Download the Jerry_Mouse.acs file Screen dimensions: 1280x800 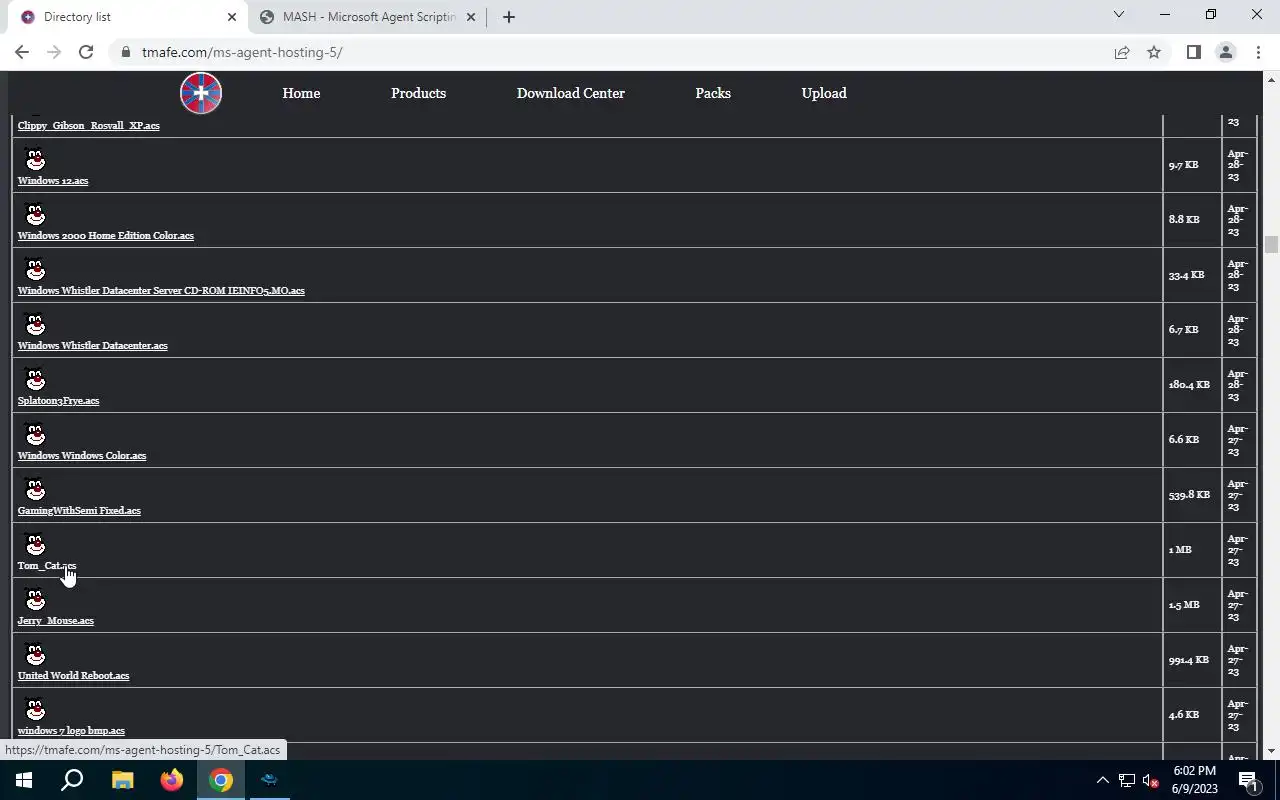tap(55, 621)
